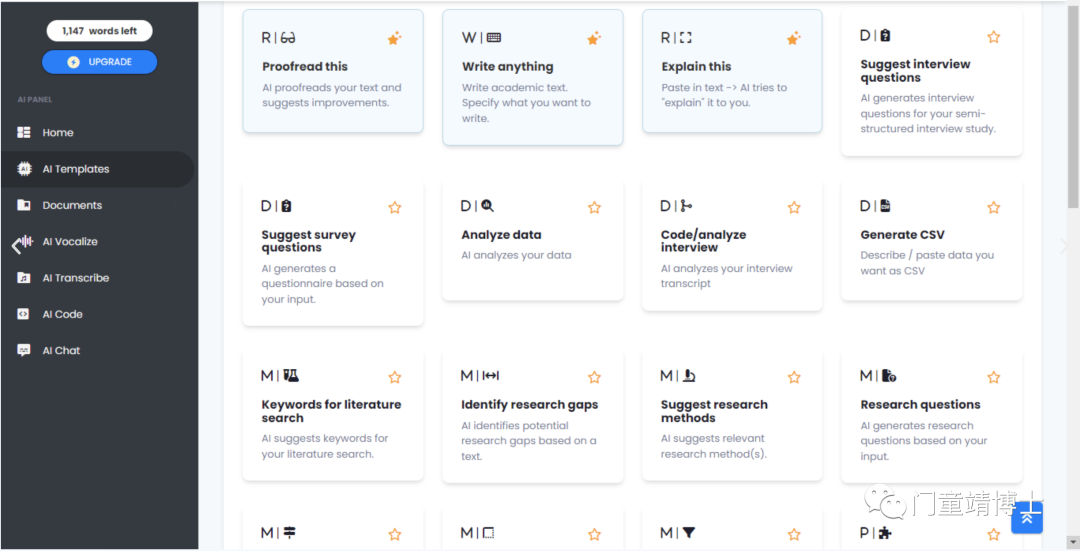Toggle star on Suggest interview questions card
Viewport: 1080px width, 551px height.
pyautogui.click(x=993, y=37)
